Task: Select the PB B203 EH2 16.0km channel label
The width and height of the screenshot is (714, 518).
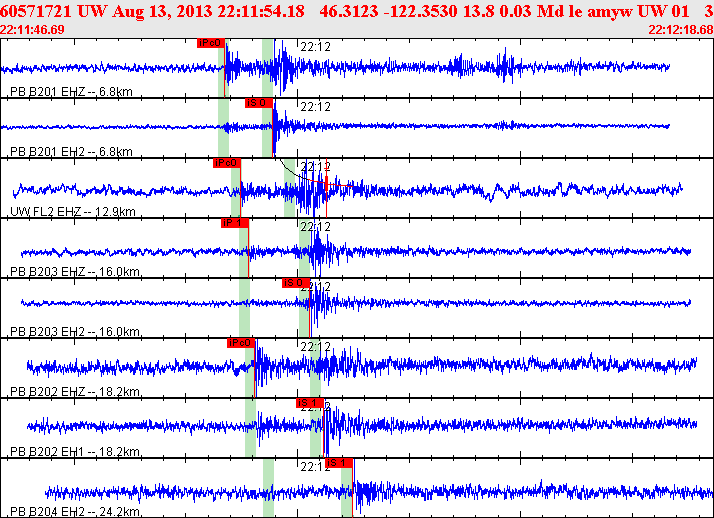Action: (75, 332)
